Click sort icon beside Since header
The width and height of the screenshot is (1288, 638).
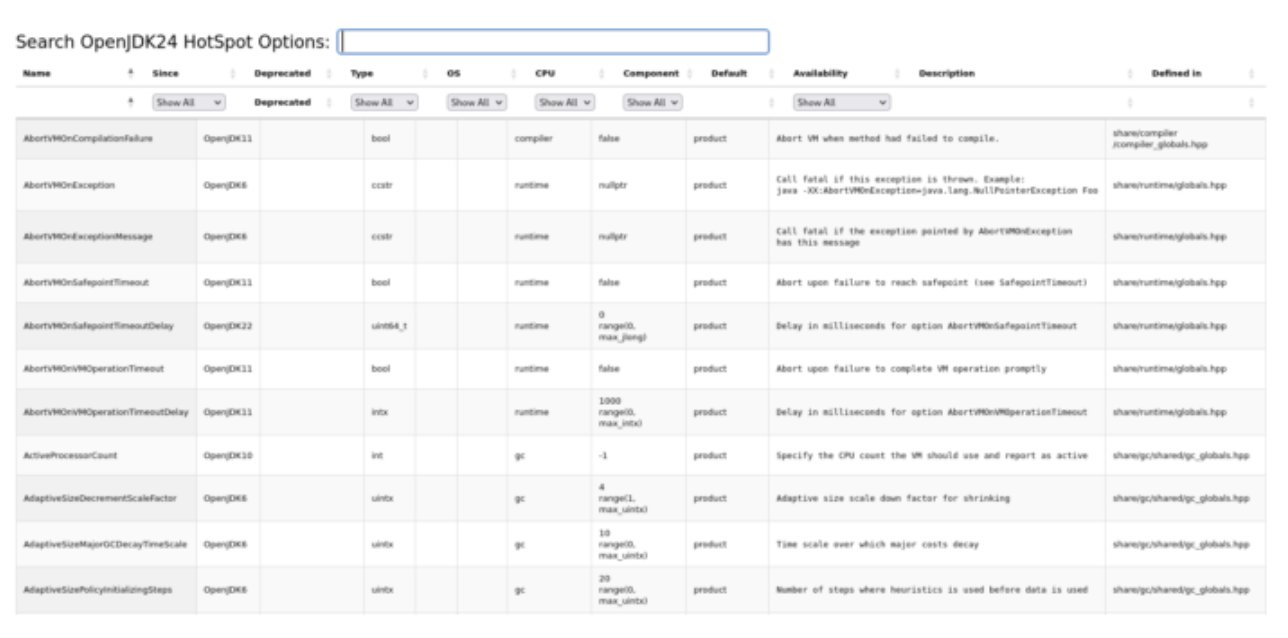(x=232, y=73)
